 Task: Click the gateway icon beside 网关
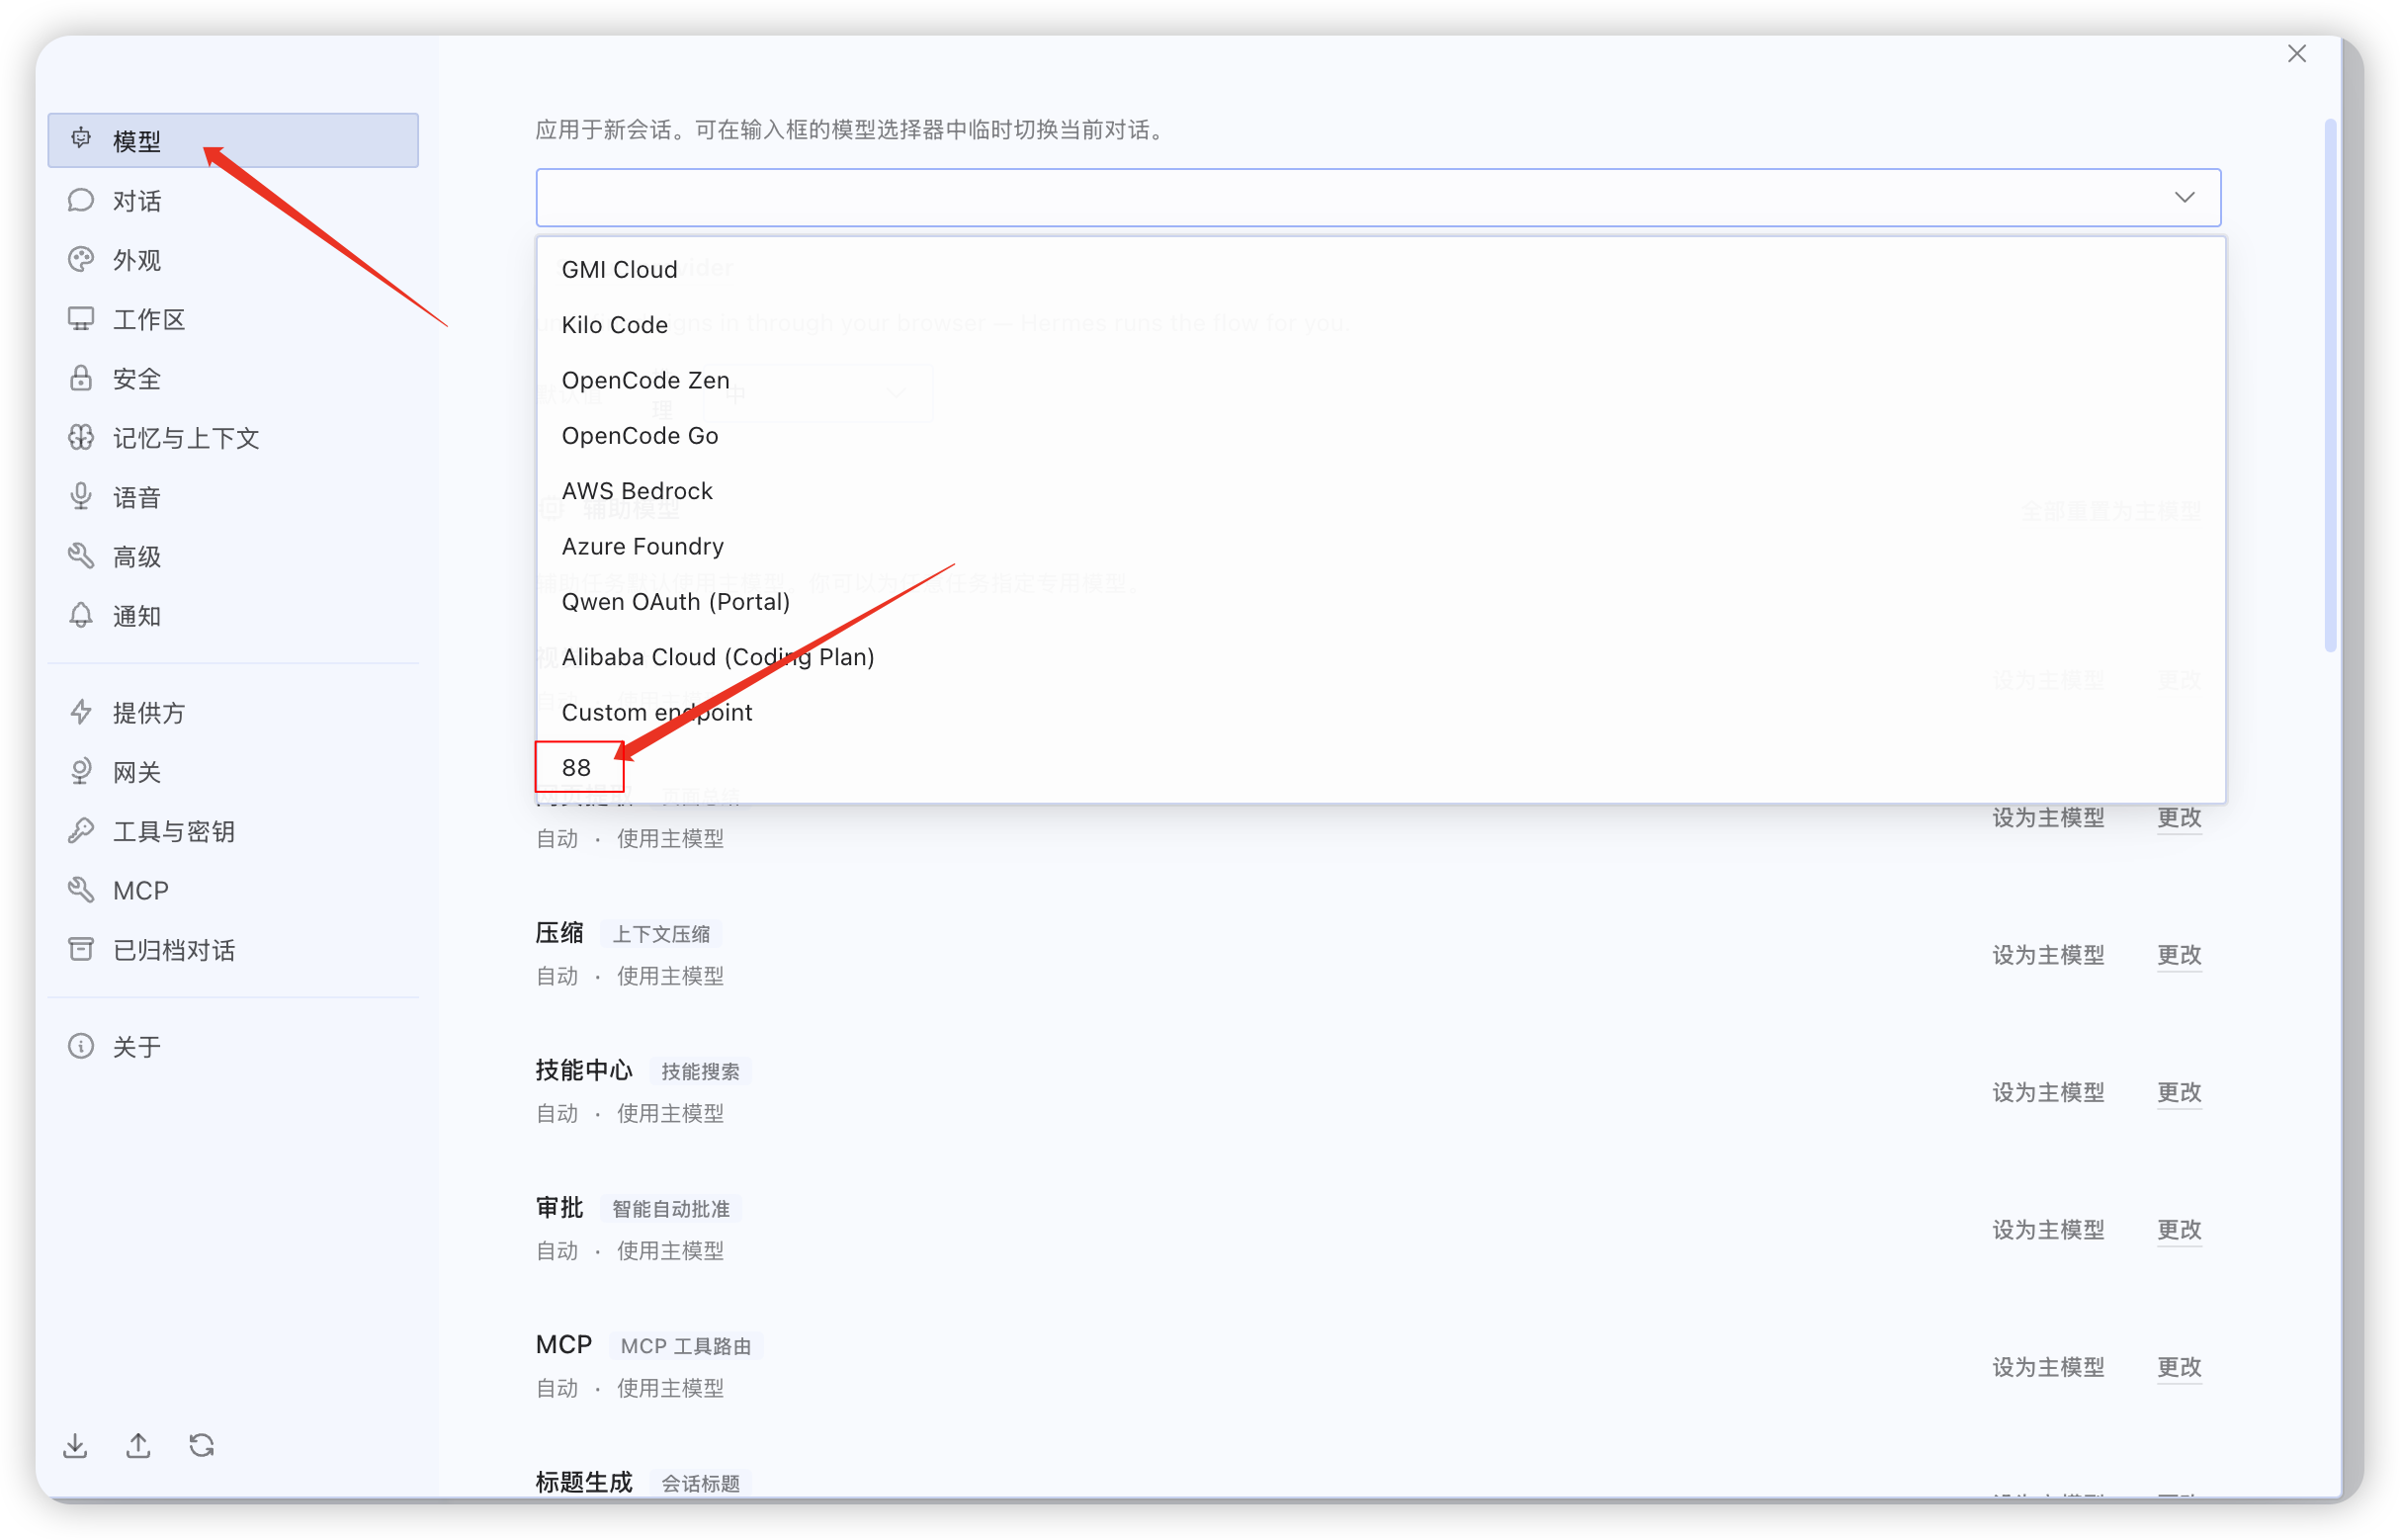[81, 772]
